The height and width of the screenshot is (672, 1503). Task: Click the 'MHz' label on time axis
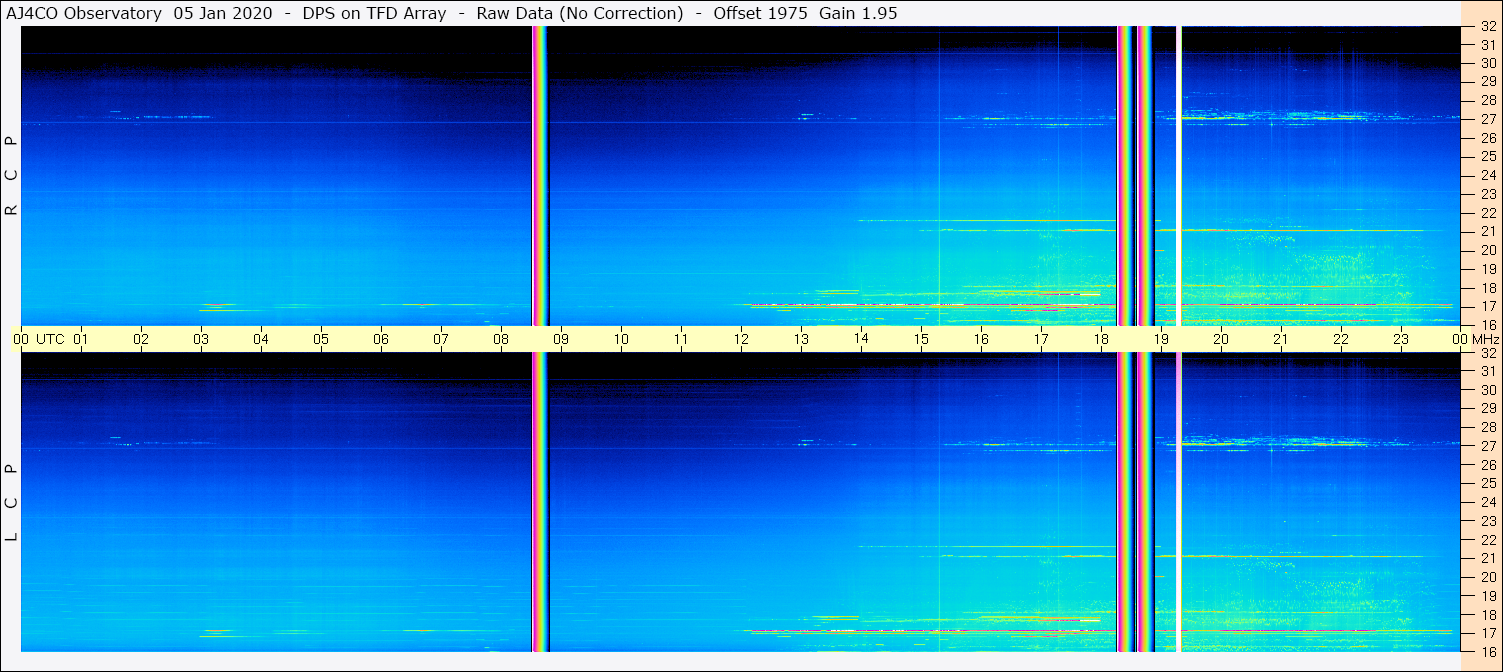pos(1485,339)
